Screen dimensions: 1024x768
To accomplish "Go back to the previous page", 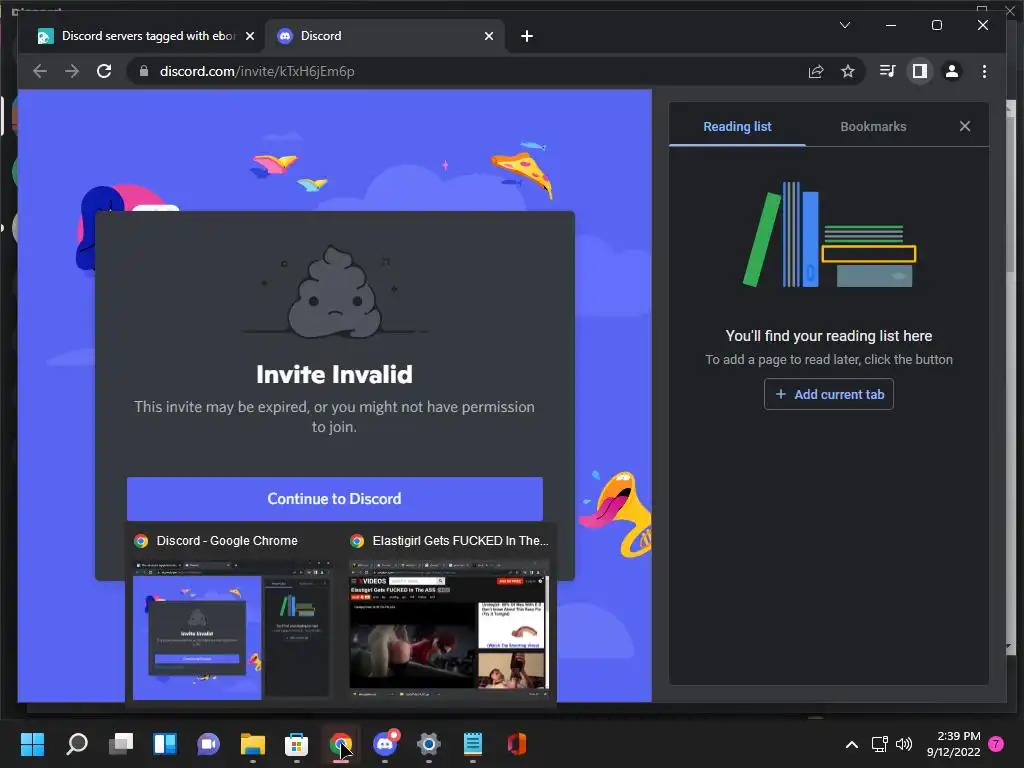I will (x=40, y=71).
